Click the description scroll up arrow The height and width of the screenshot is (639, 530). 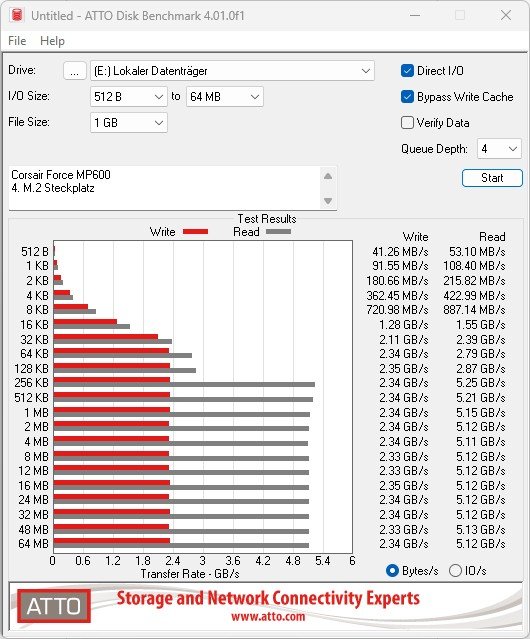328,176
